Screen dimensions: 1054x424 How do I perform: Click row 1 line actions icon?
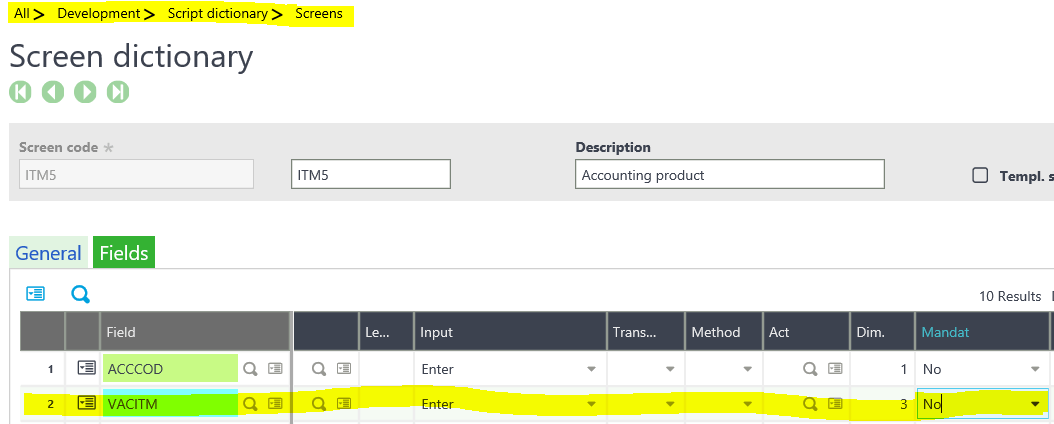pos(87,369)
